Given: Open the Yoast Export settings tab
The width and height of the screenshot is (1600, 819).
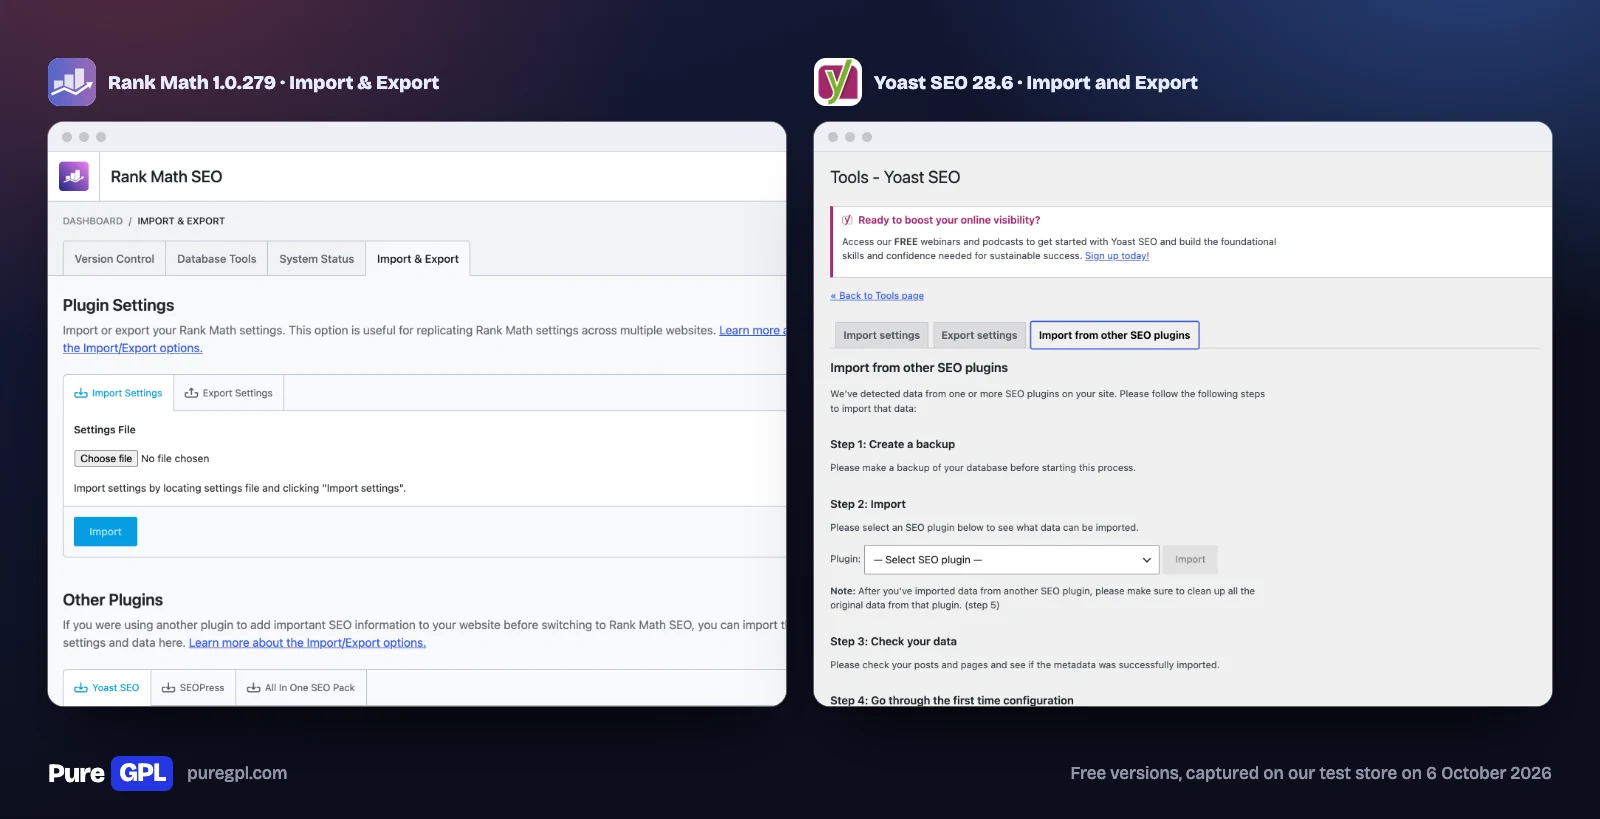Looking at the screenshot, I should [979, 335].
